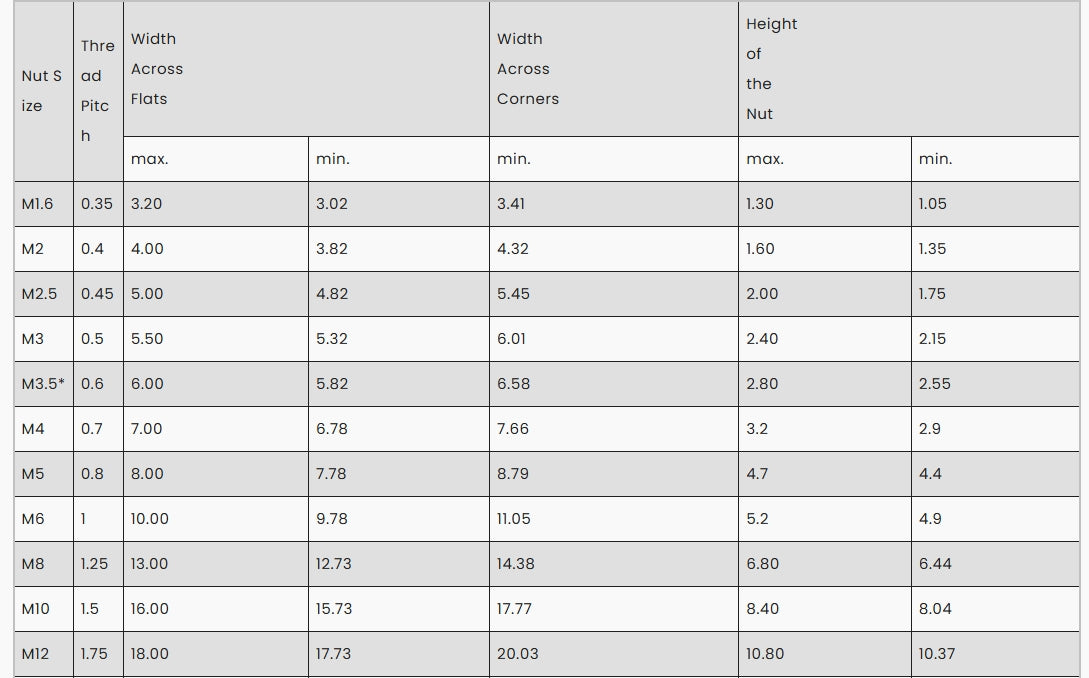
Task: Click the Nut Size column header
Action: [42, 91]
